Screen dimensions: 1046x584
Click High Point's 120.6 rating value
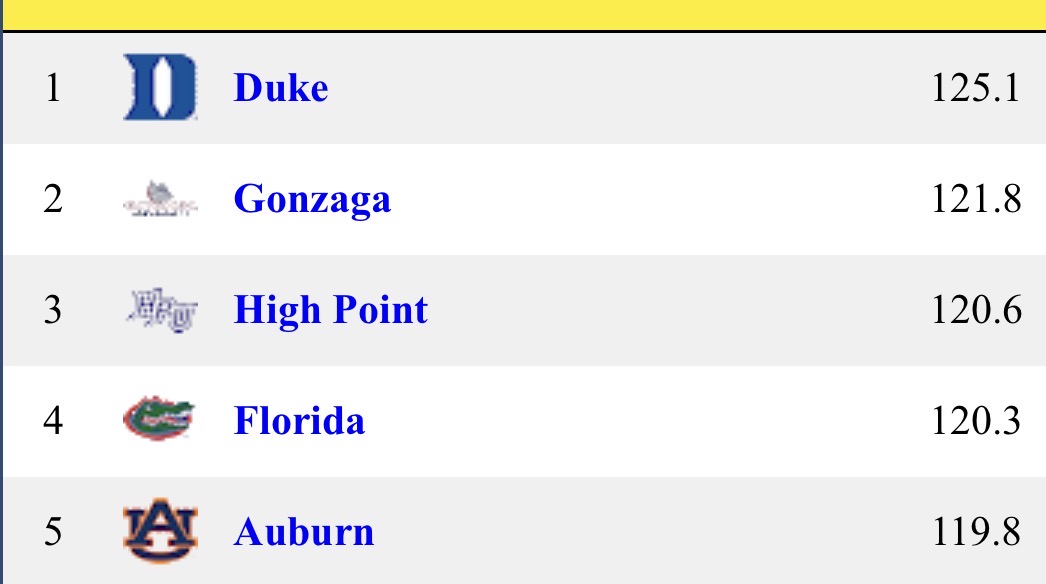click(x=975, y=310)
